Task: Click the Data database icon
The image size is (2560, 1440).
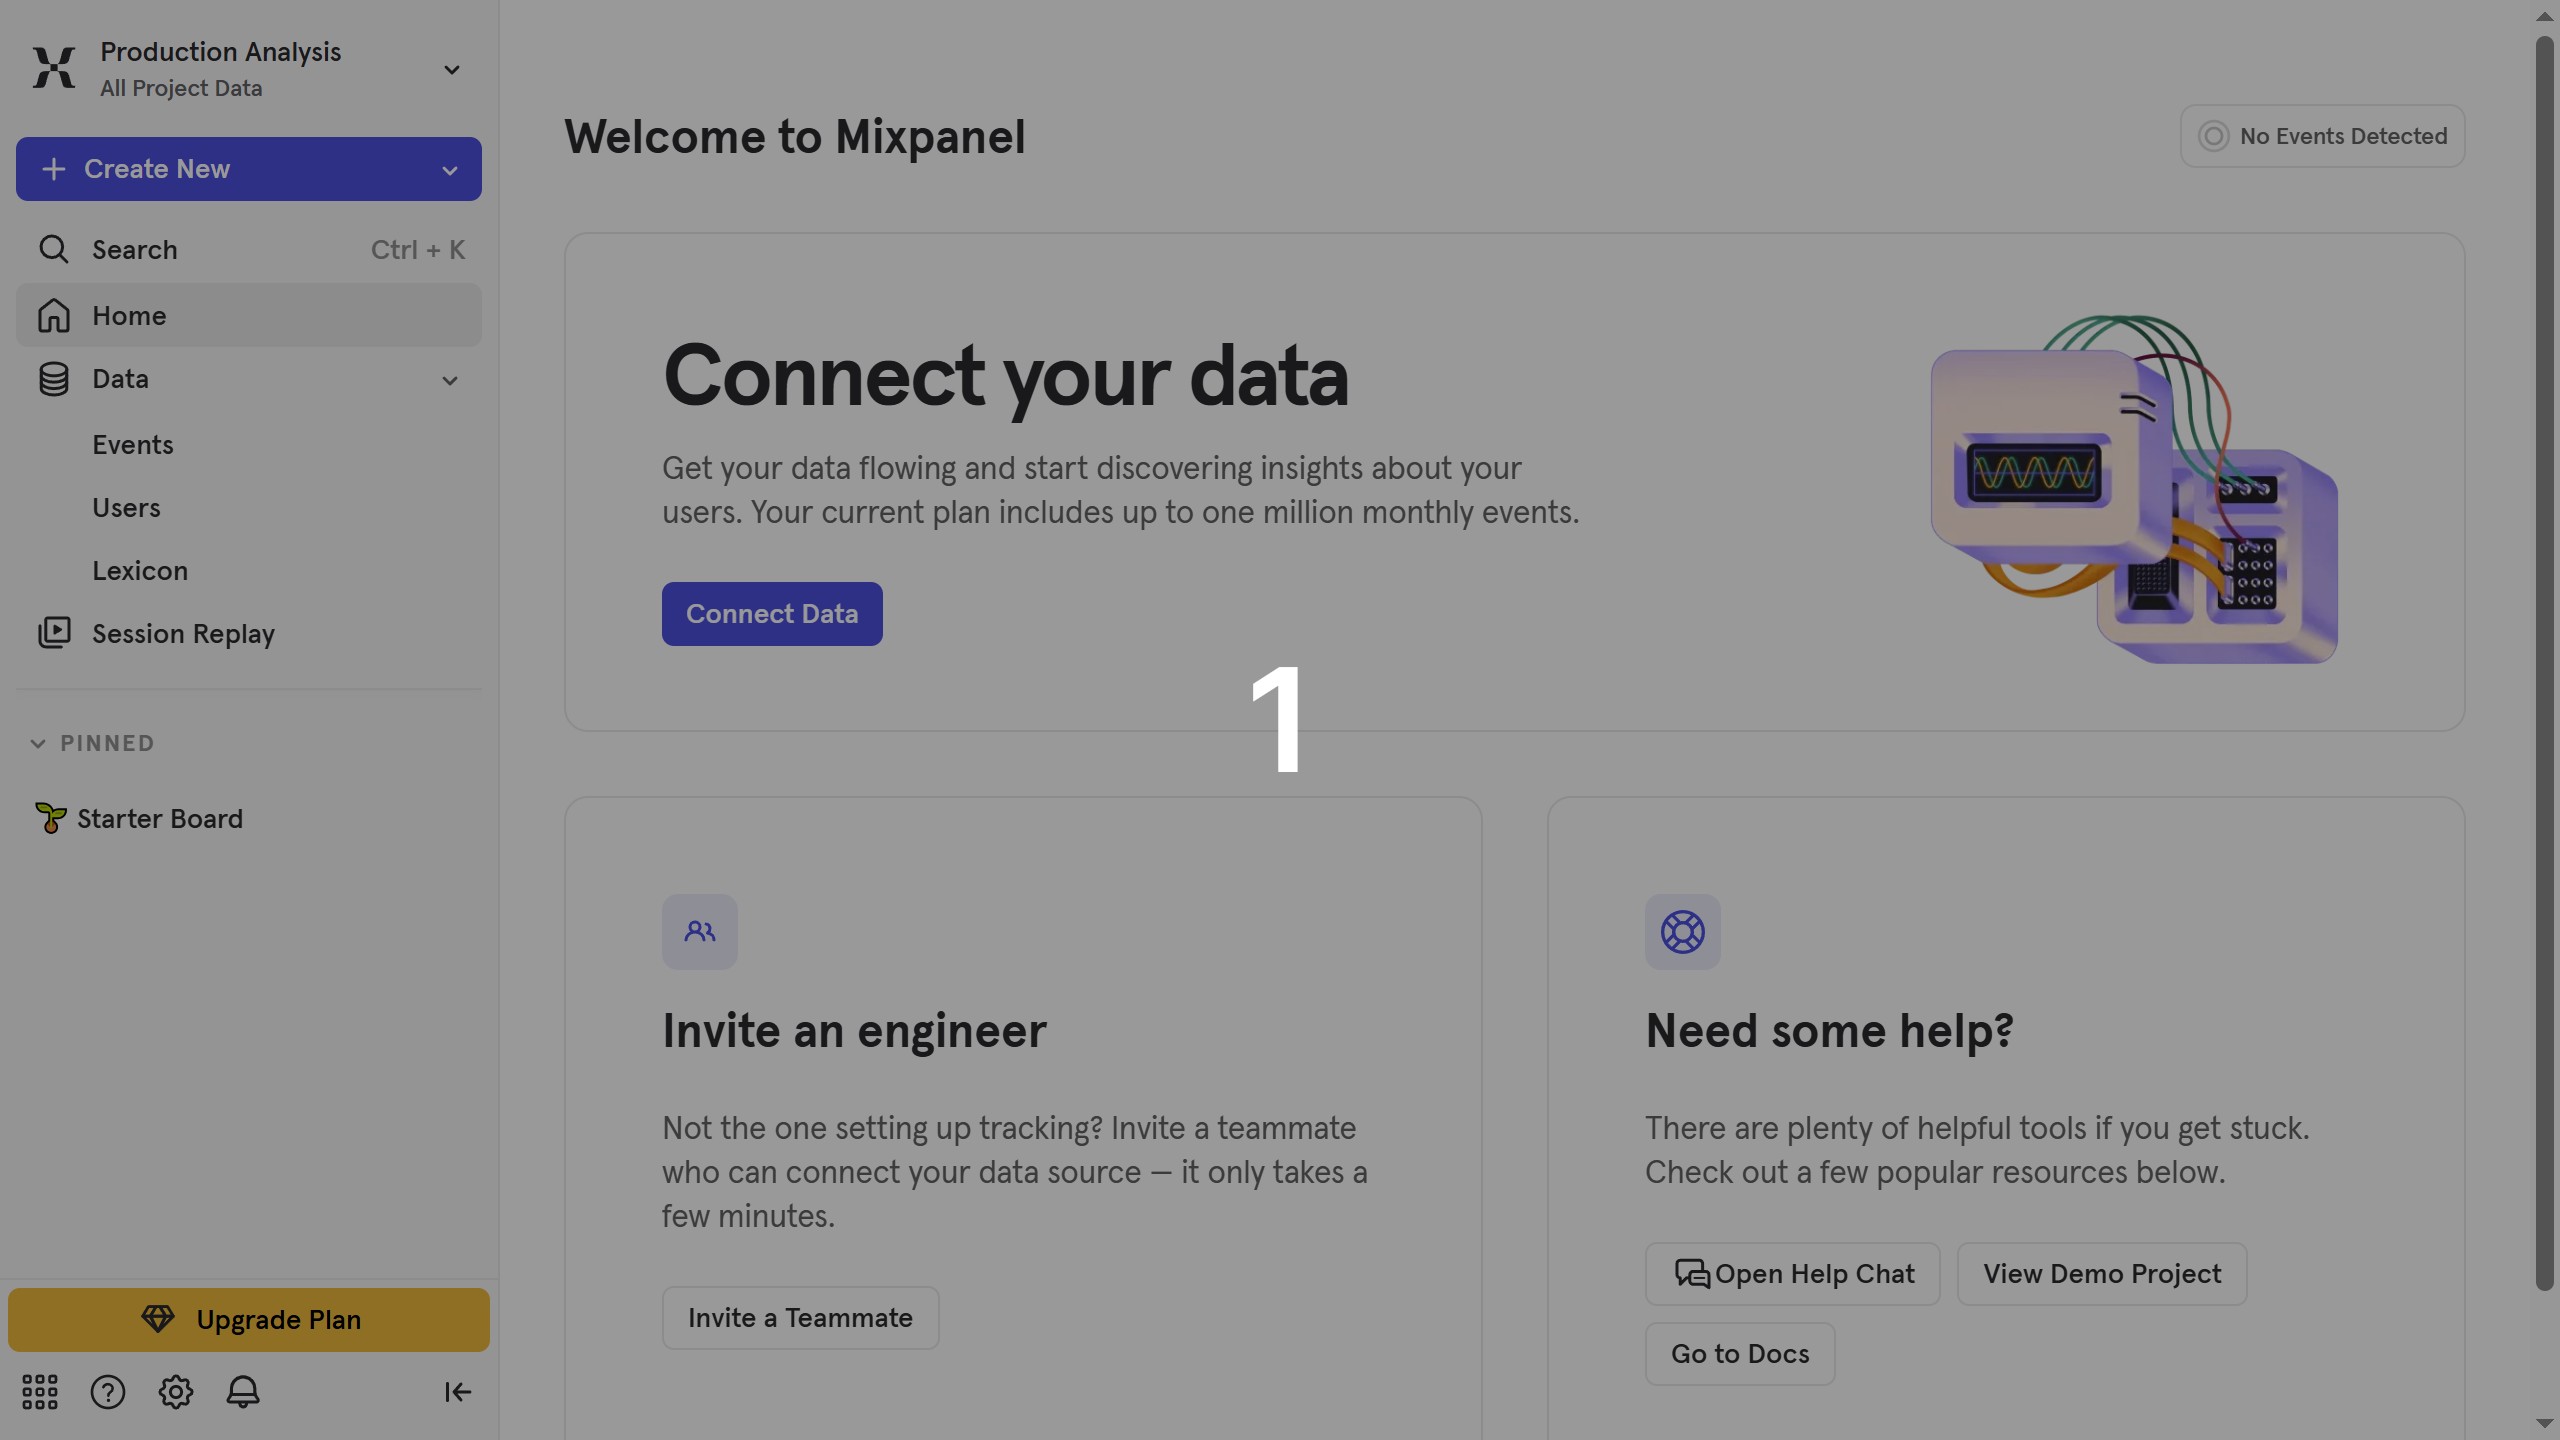Action: [54, 379]
